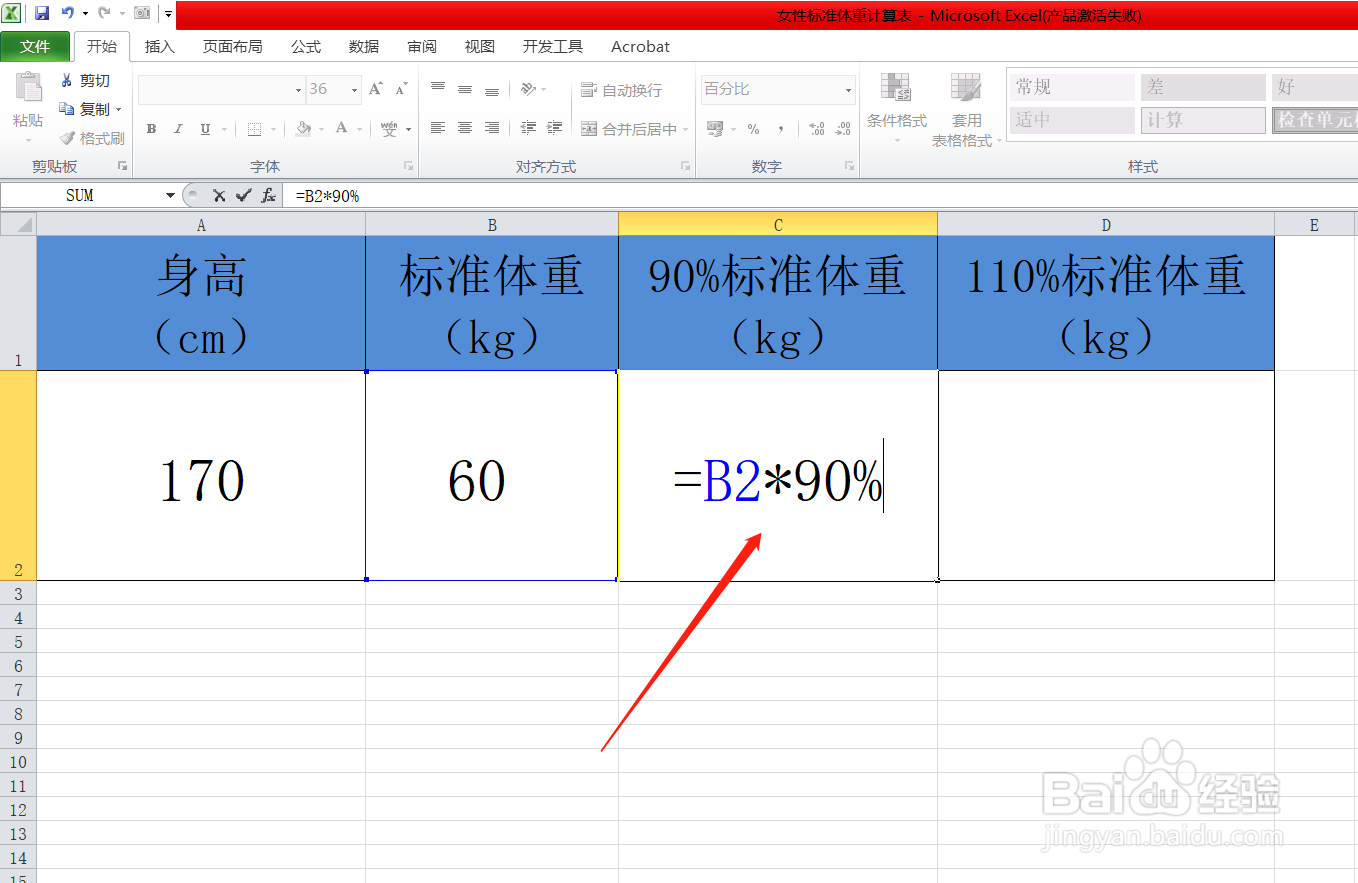Open the Font Color dropdown arrow
The image size is (1358, 883).
pyautogui.click(x=360, y=129)
